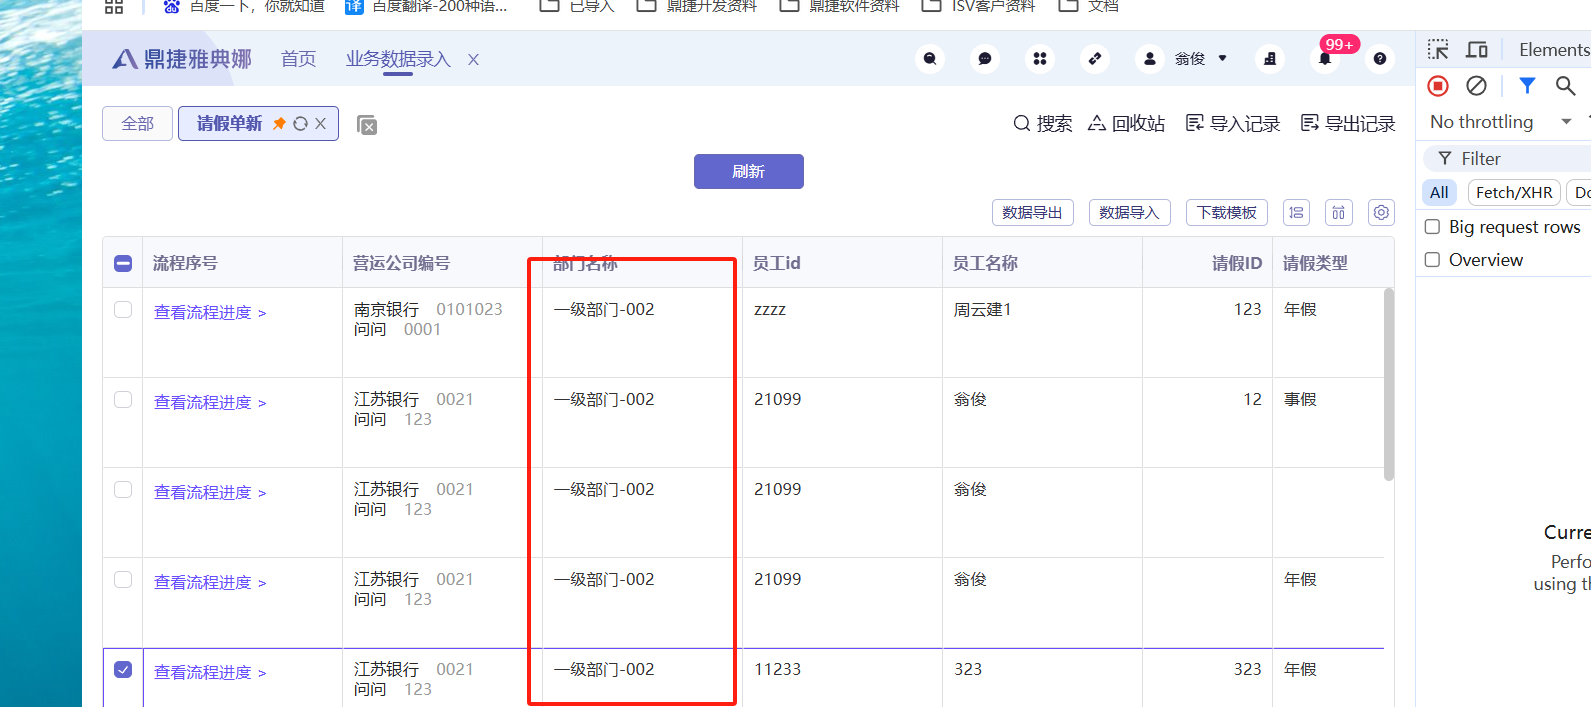Image resolution: width=1591 pixels, height=707 pixels.
Task: Select the Fetch/XHR filter
Action: point(1514,192)
